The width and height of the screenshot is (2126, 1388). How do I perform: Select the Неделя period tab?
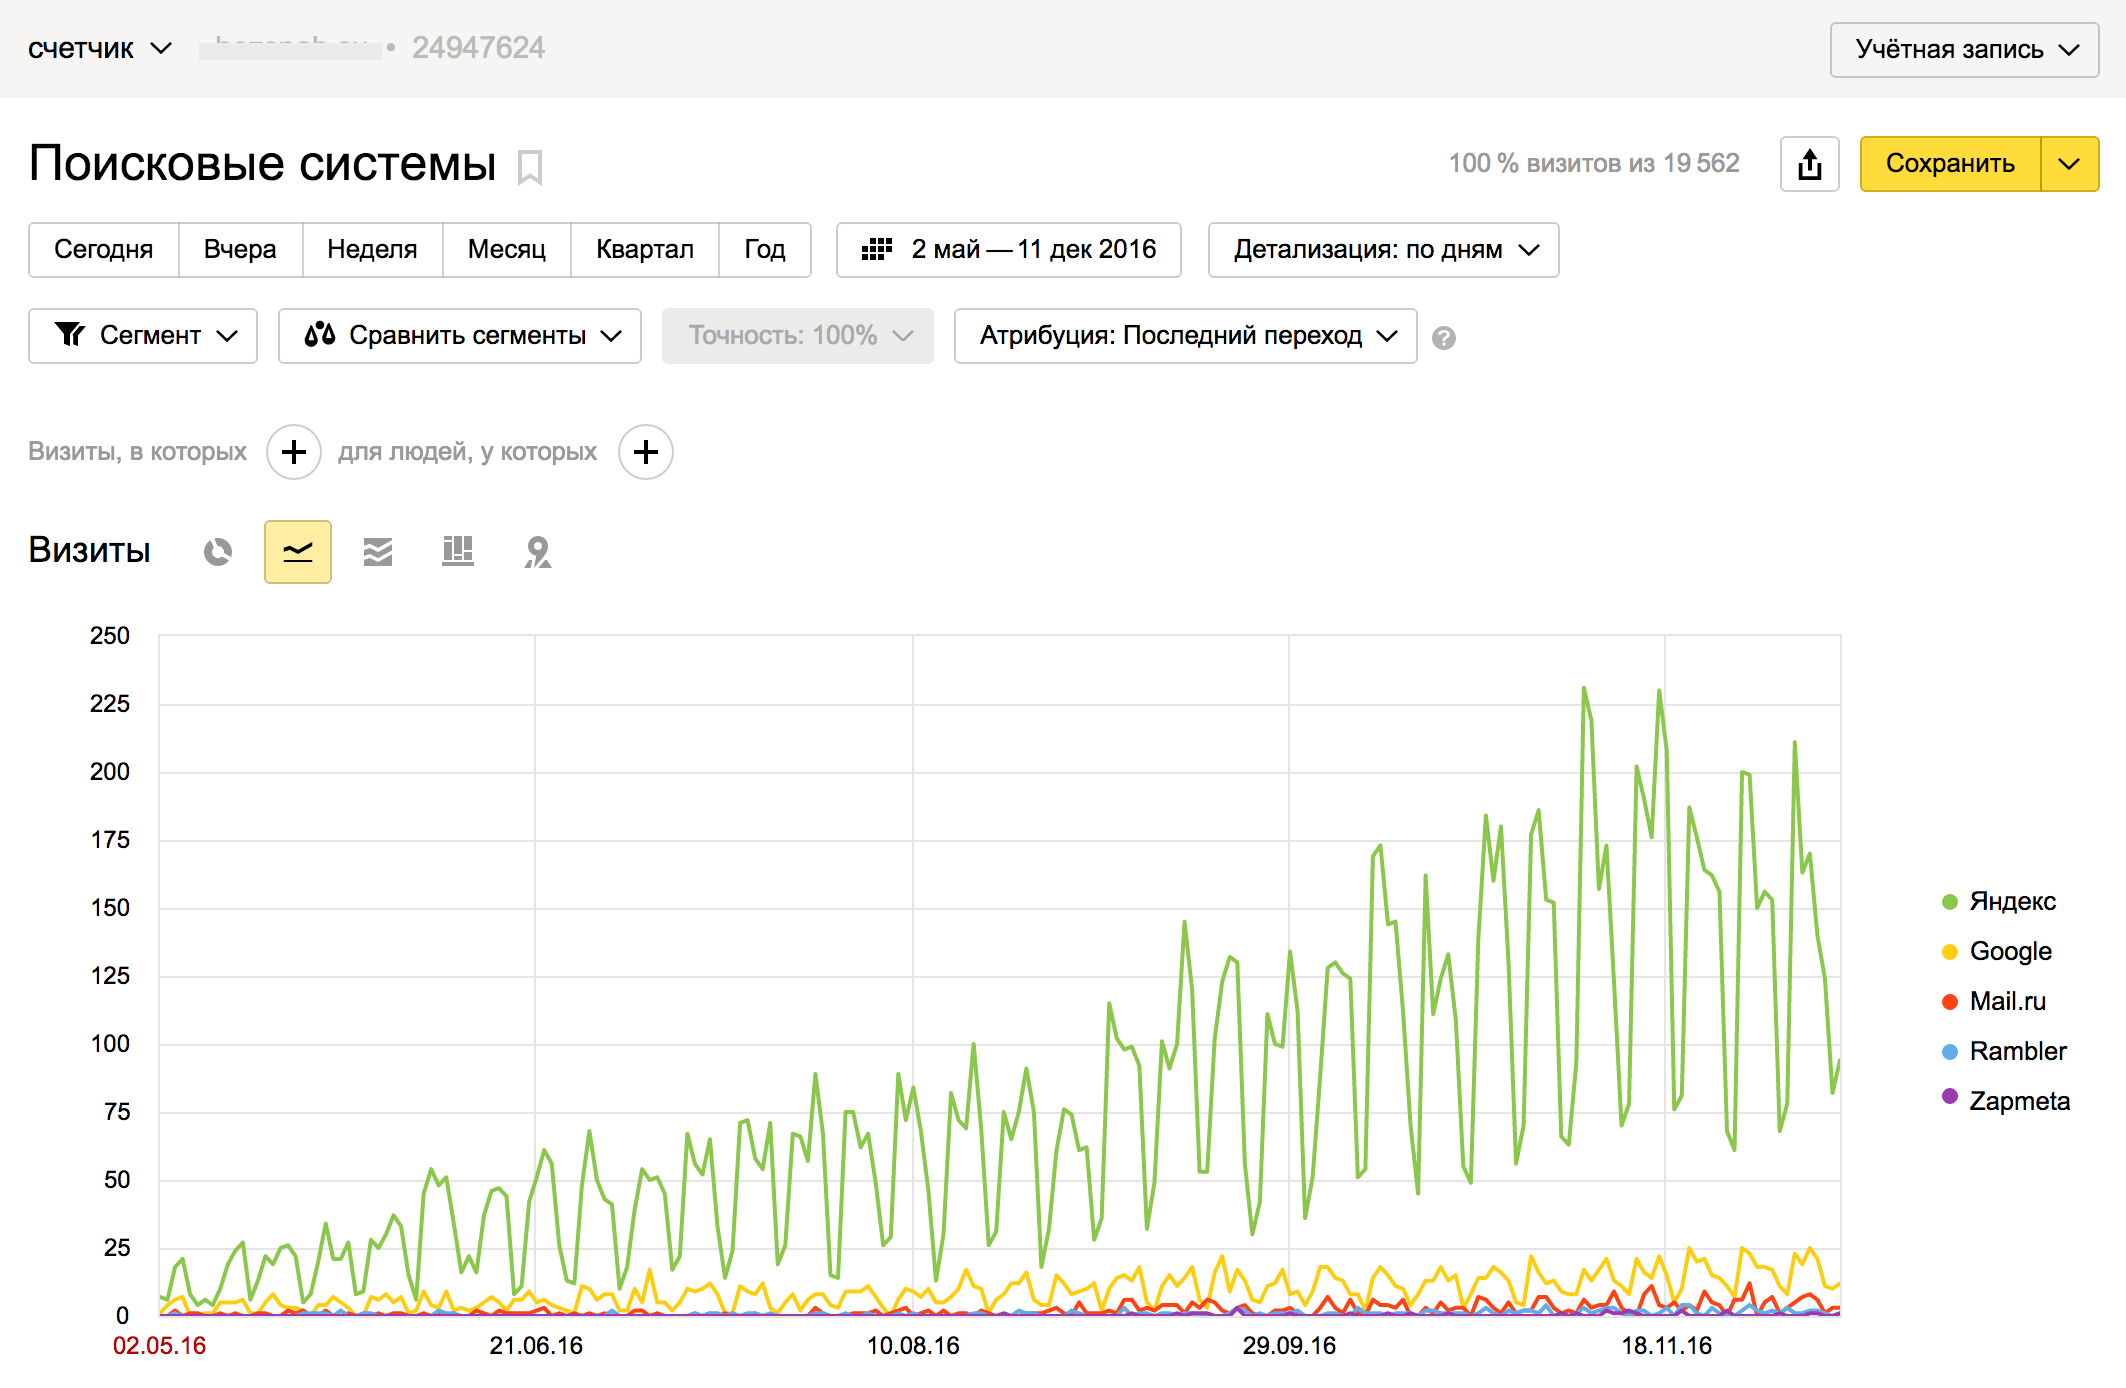point(372,250)
